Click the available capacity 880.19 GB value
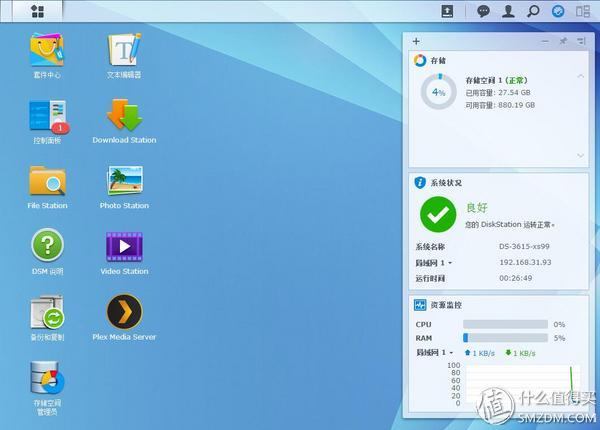Viewport: 600px width, 430px height. tap(517, 105)
